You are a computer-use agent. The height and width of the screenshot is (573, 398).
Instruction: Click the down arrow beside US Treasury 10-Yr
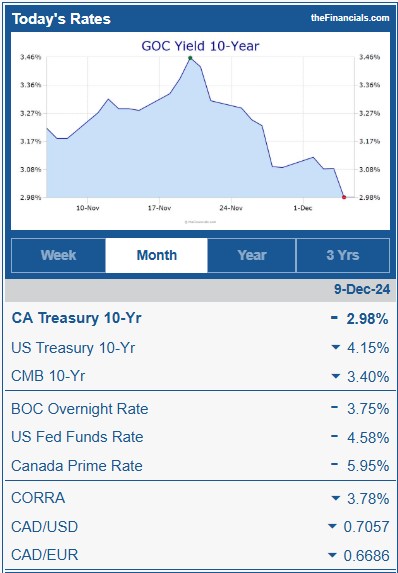(x=336, y=347)
